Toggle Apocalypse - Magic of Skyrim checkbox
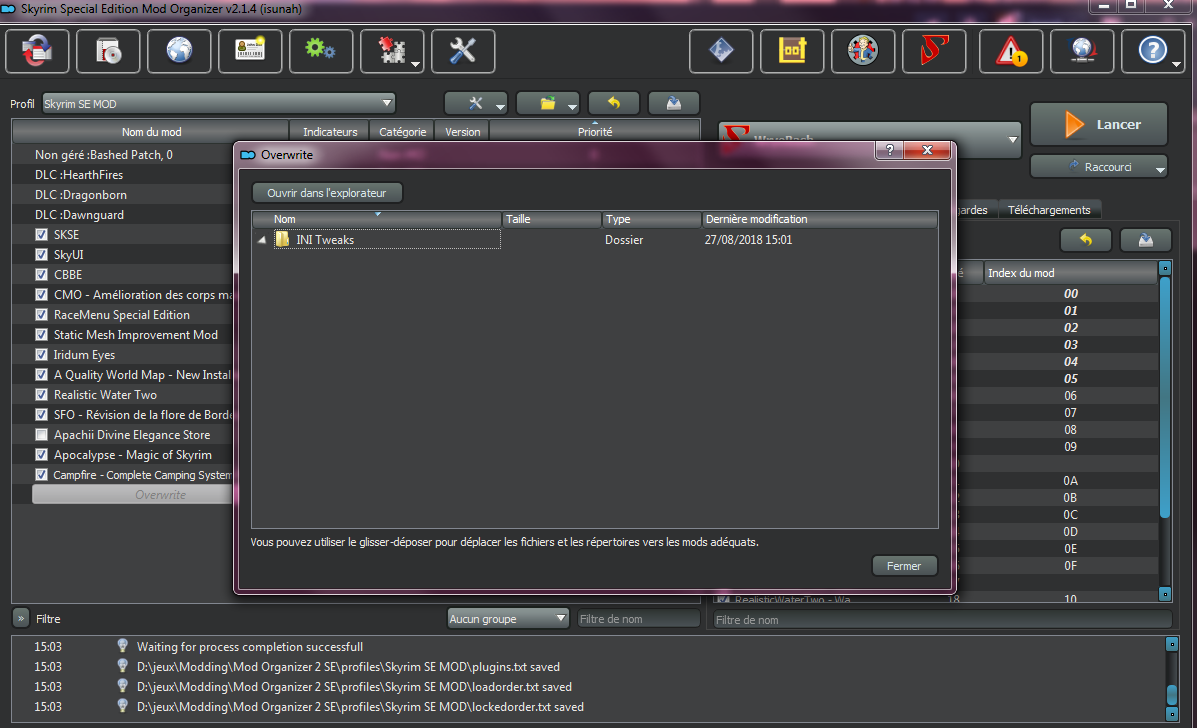Viewport: 1197px width, 728px height. [x=41, y=454]
